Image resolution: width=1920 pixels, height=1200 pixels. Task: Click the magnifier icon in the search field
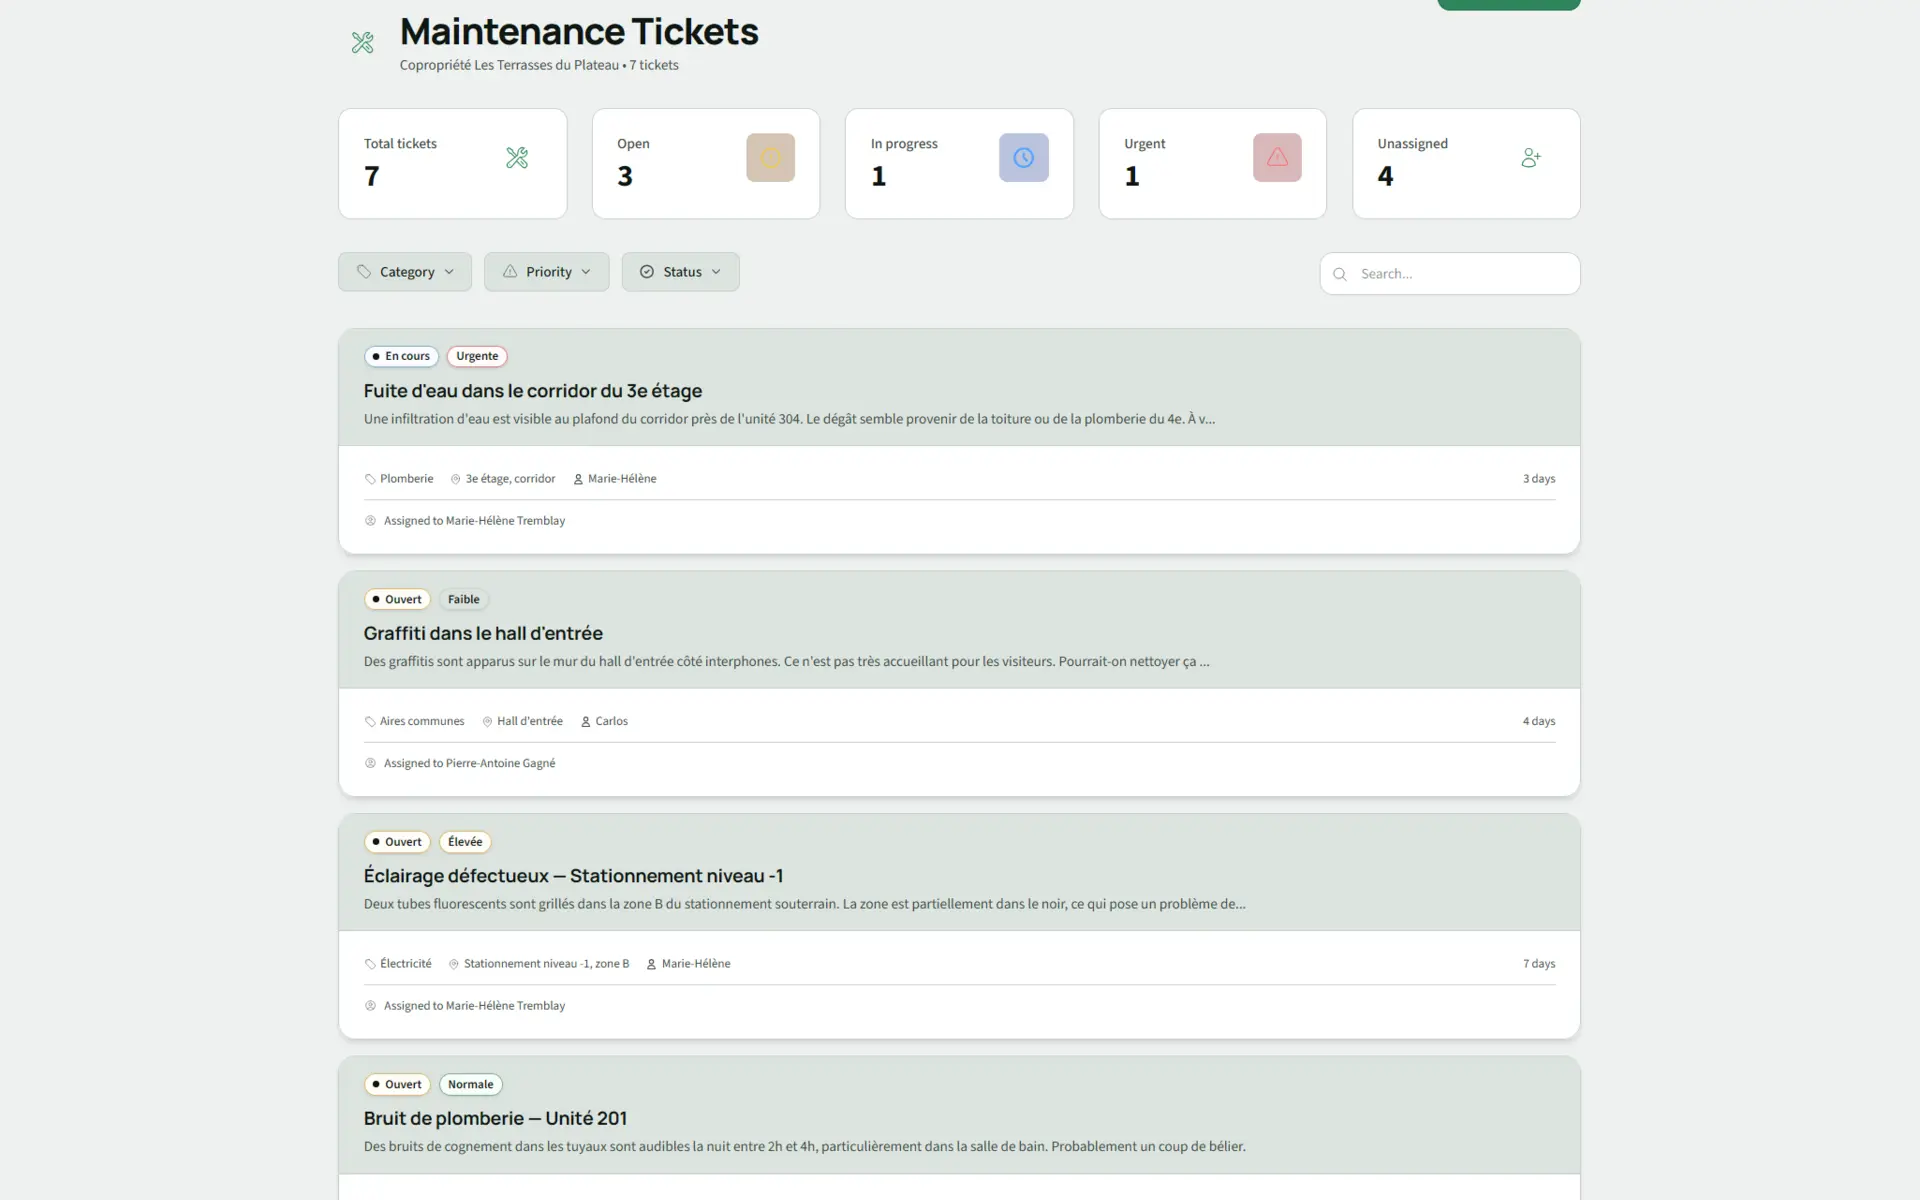(1340, 274)
